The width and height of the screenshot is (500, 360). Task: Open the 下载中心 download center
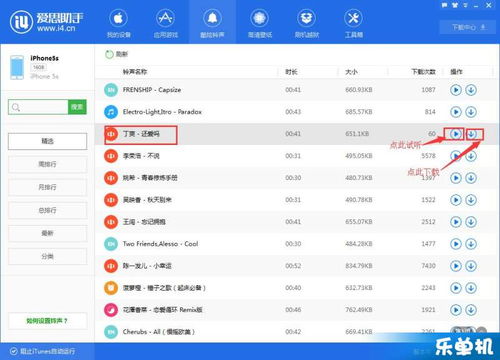(x=469, y=27)
